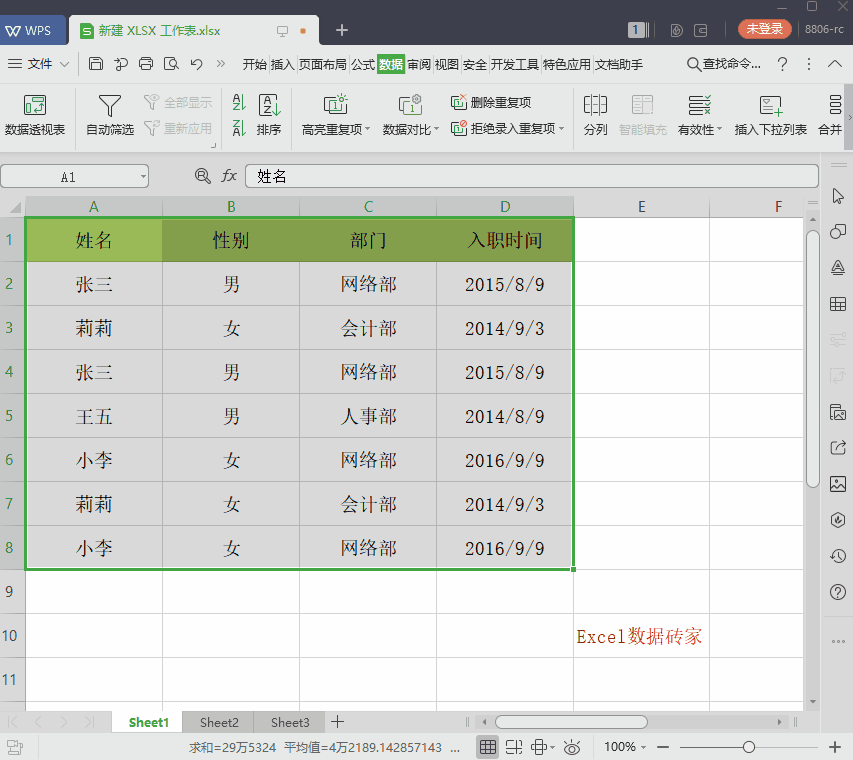Click the sidebar history clock icon

[838, 555]
